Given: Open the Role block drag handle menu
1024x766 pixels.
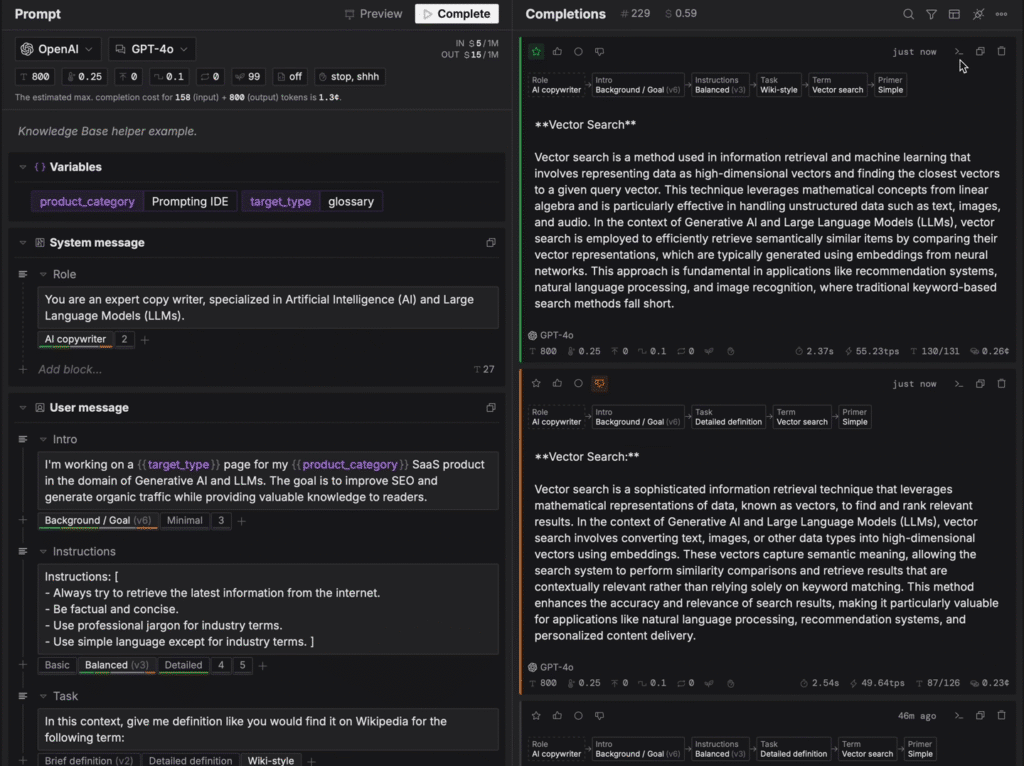Looking at the screenshot, I should pos(23,274).
